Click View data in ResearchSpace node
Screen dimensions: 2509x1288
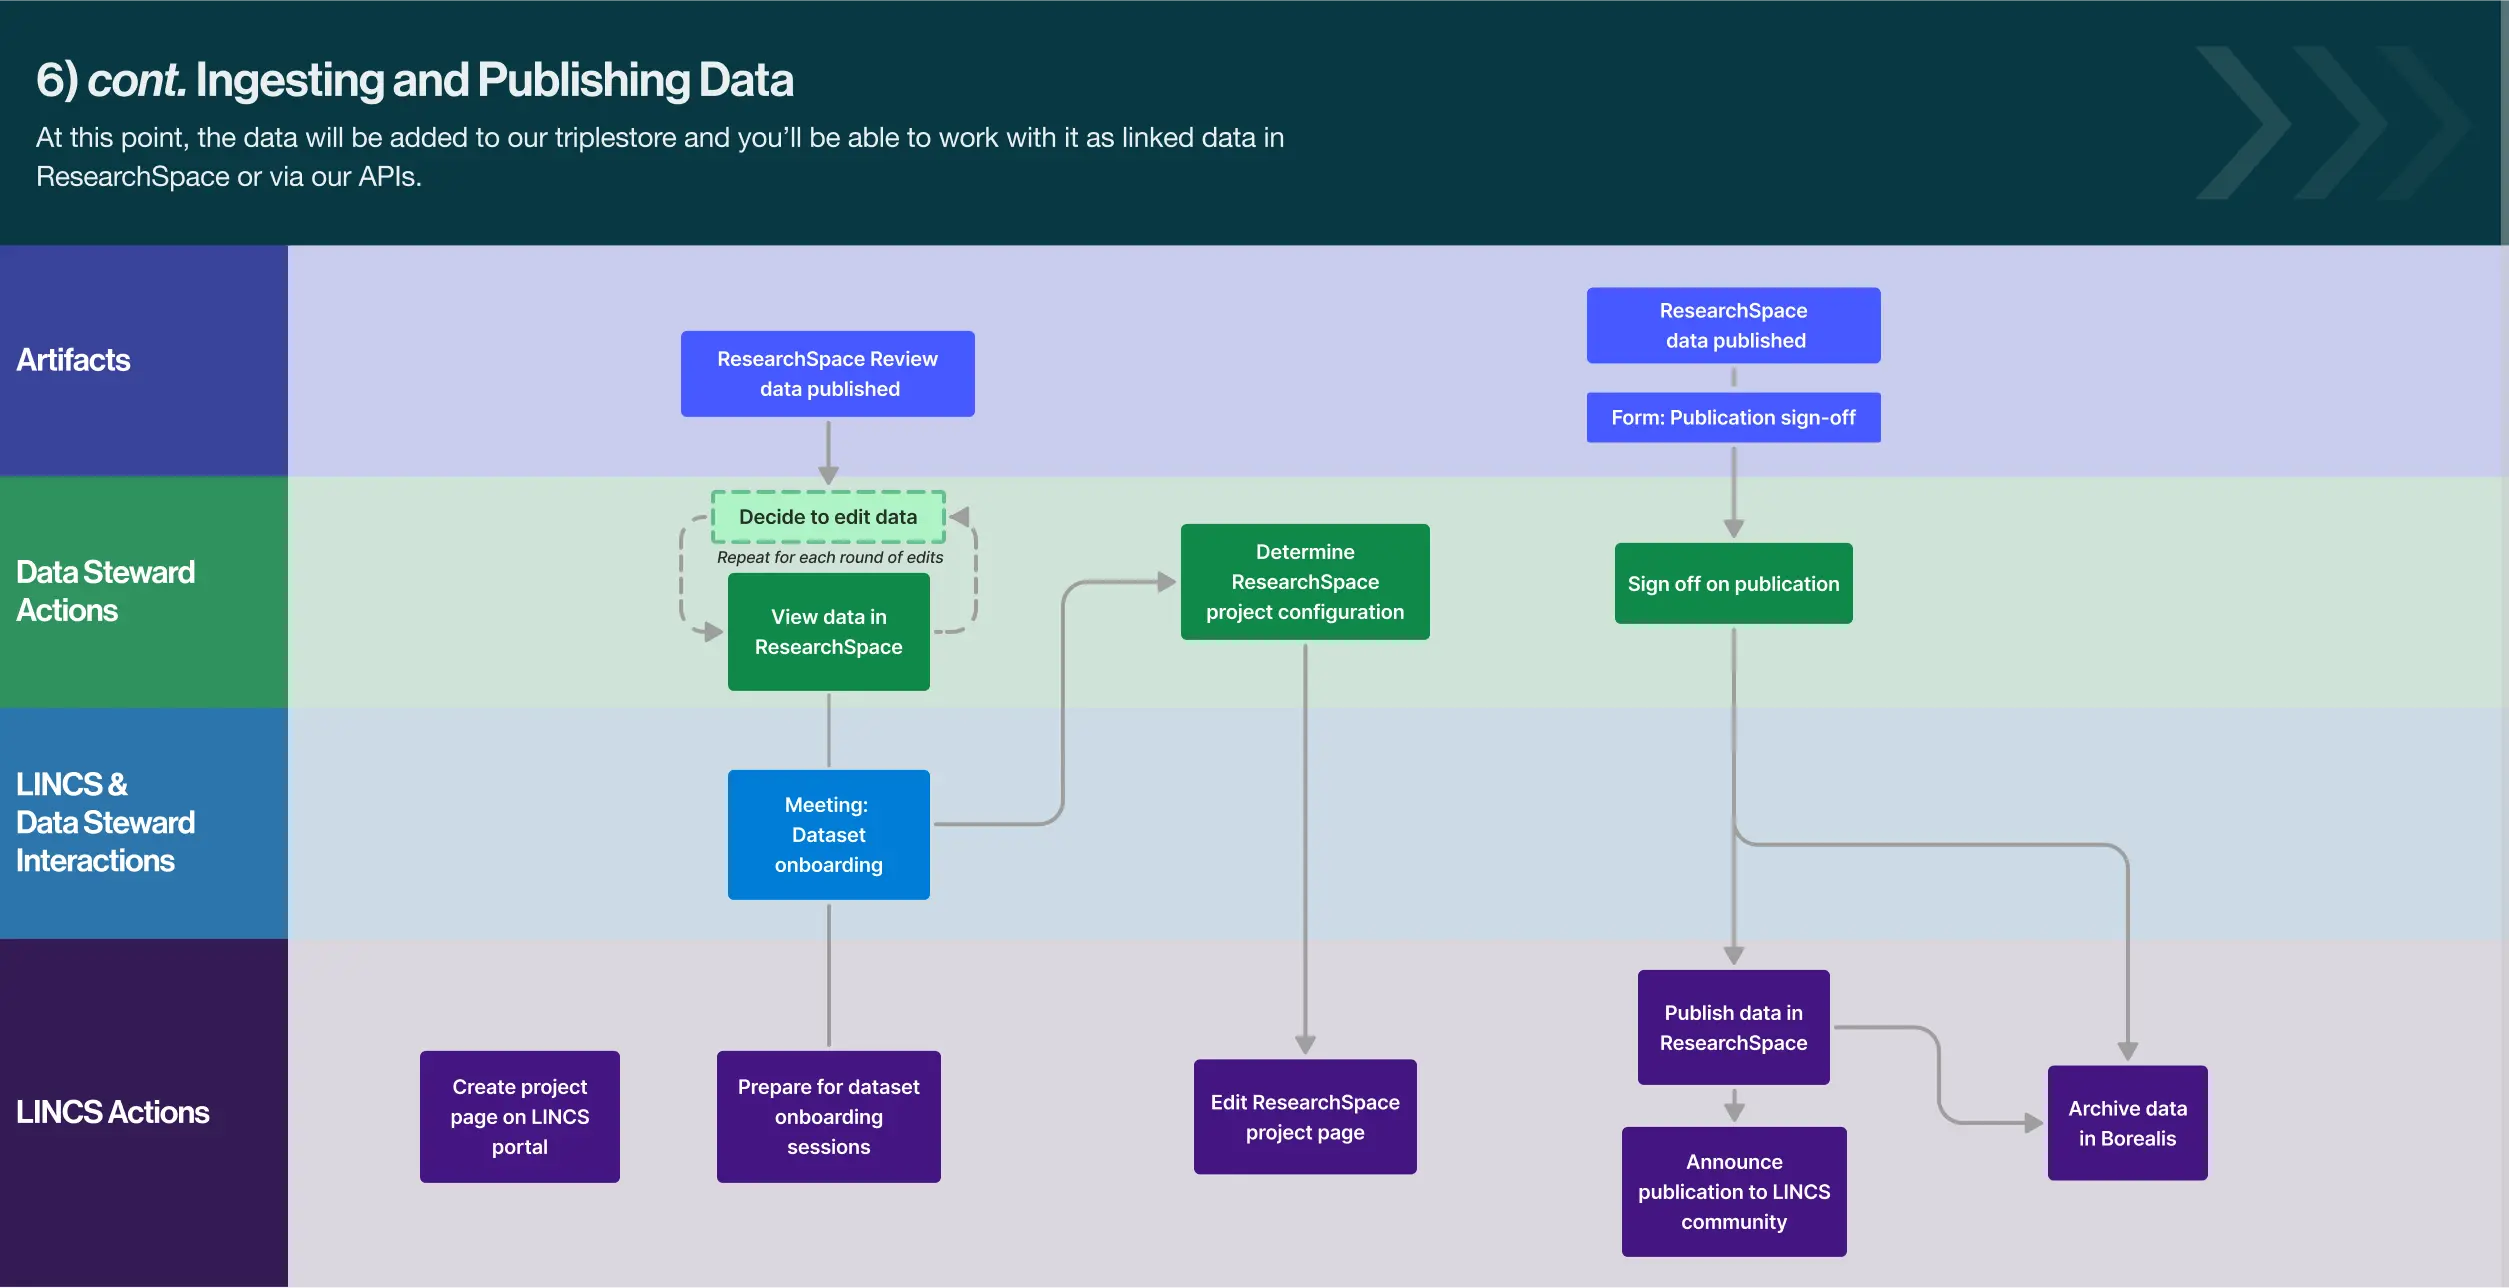point(828,632)
